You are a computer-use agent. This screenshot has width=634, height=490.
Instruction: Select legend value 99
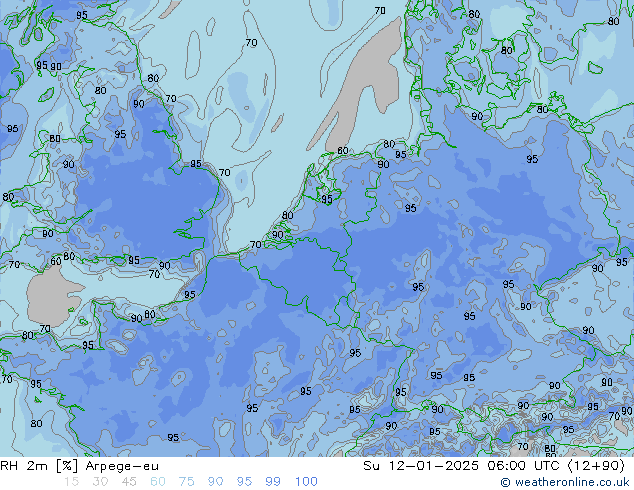[273, 482]
